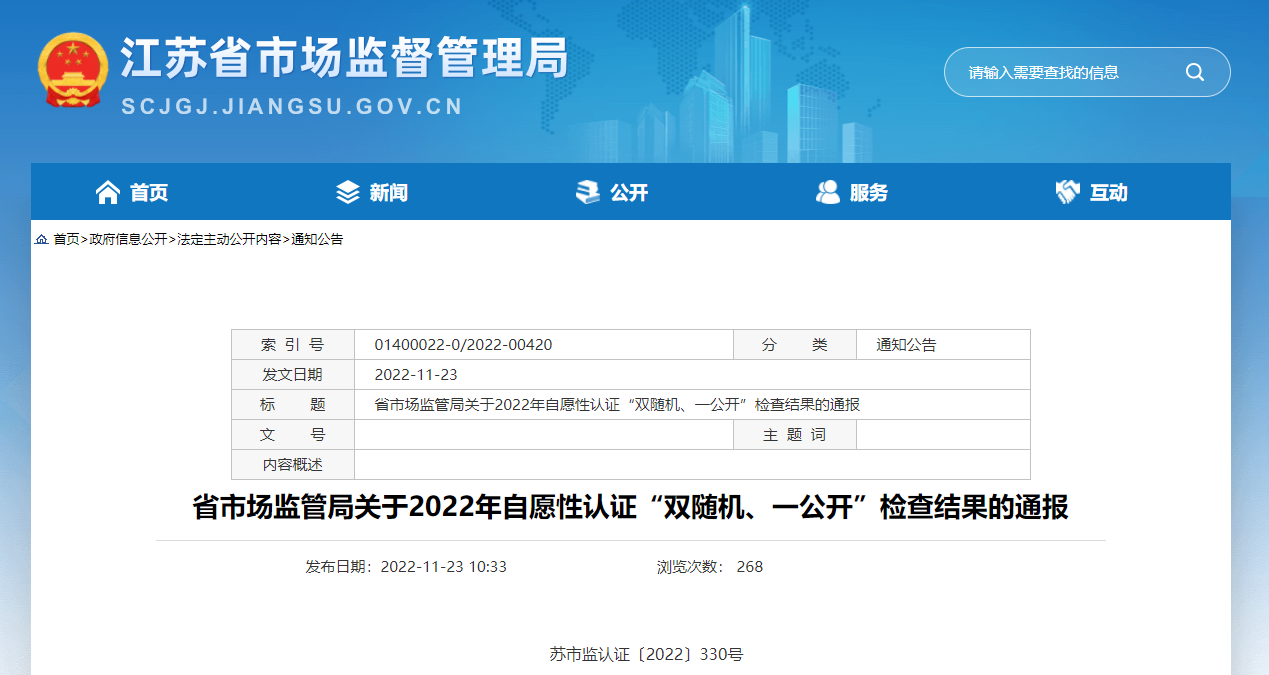The width and height of the screenshot is (1269, 675).
Task: Select 通知公告 at the breadcrumb end
Action: click(317, 240)
